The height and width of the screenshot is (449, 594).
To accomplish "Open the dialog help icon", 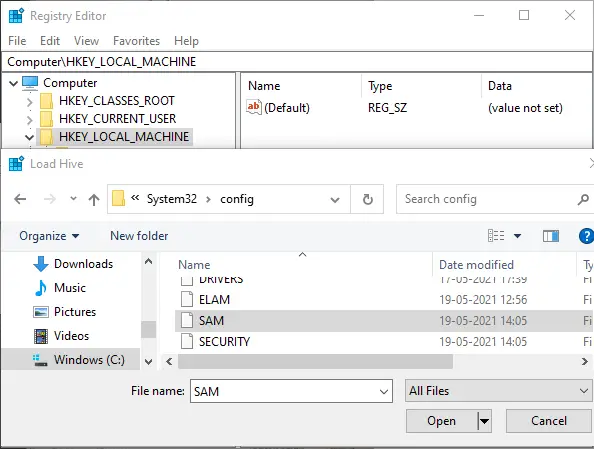I will pyautogui.click(x=586, y=236).
